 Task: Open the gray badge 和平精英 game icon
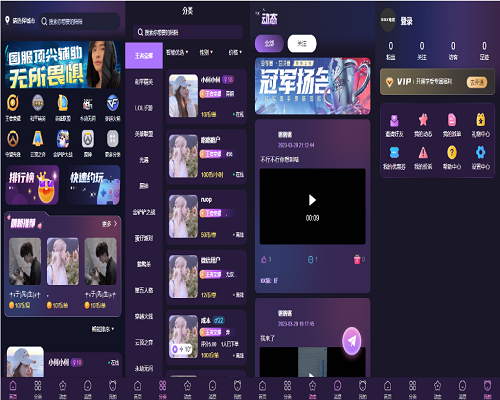pos(38,103)
